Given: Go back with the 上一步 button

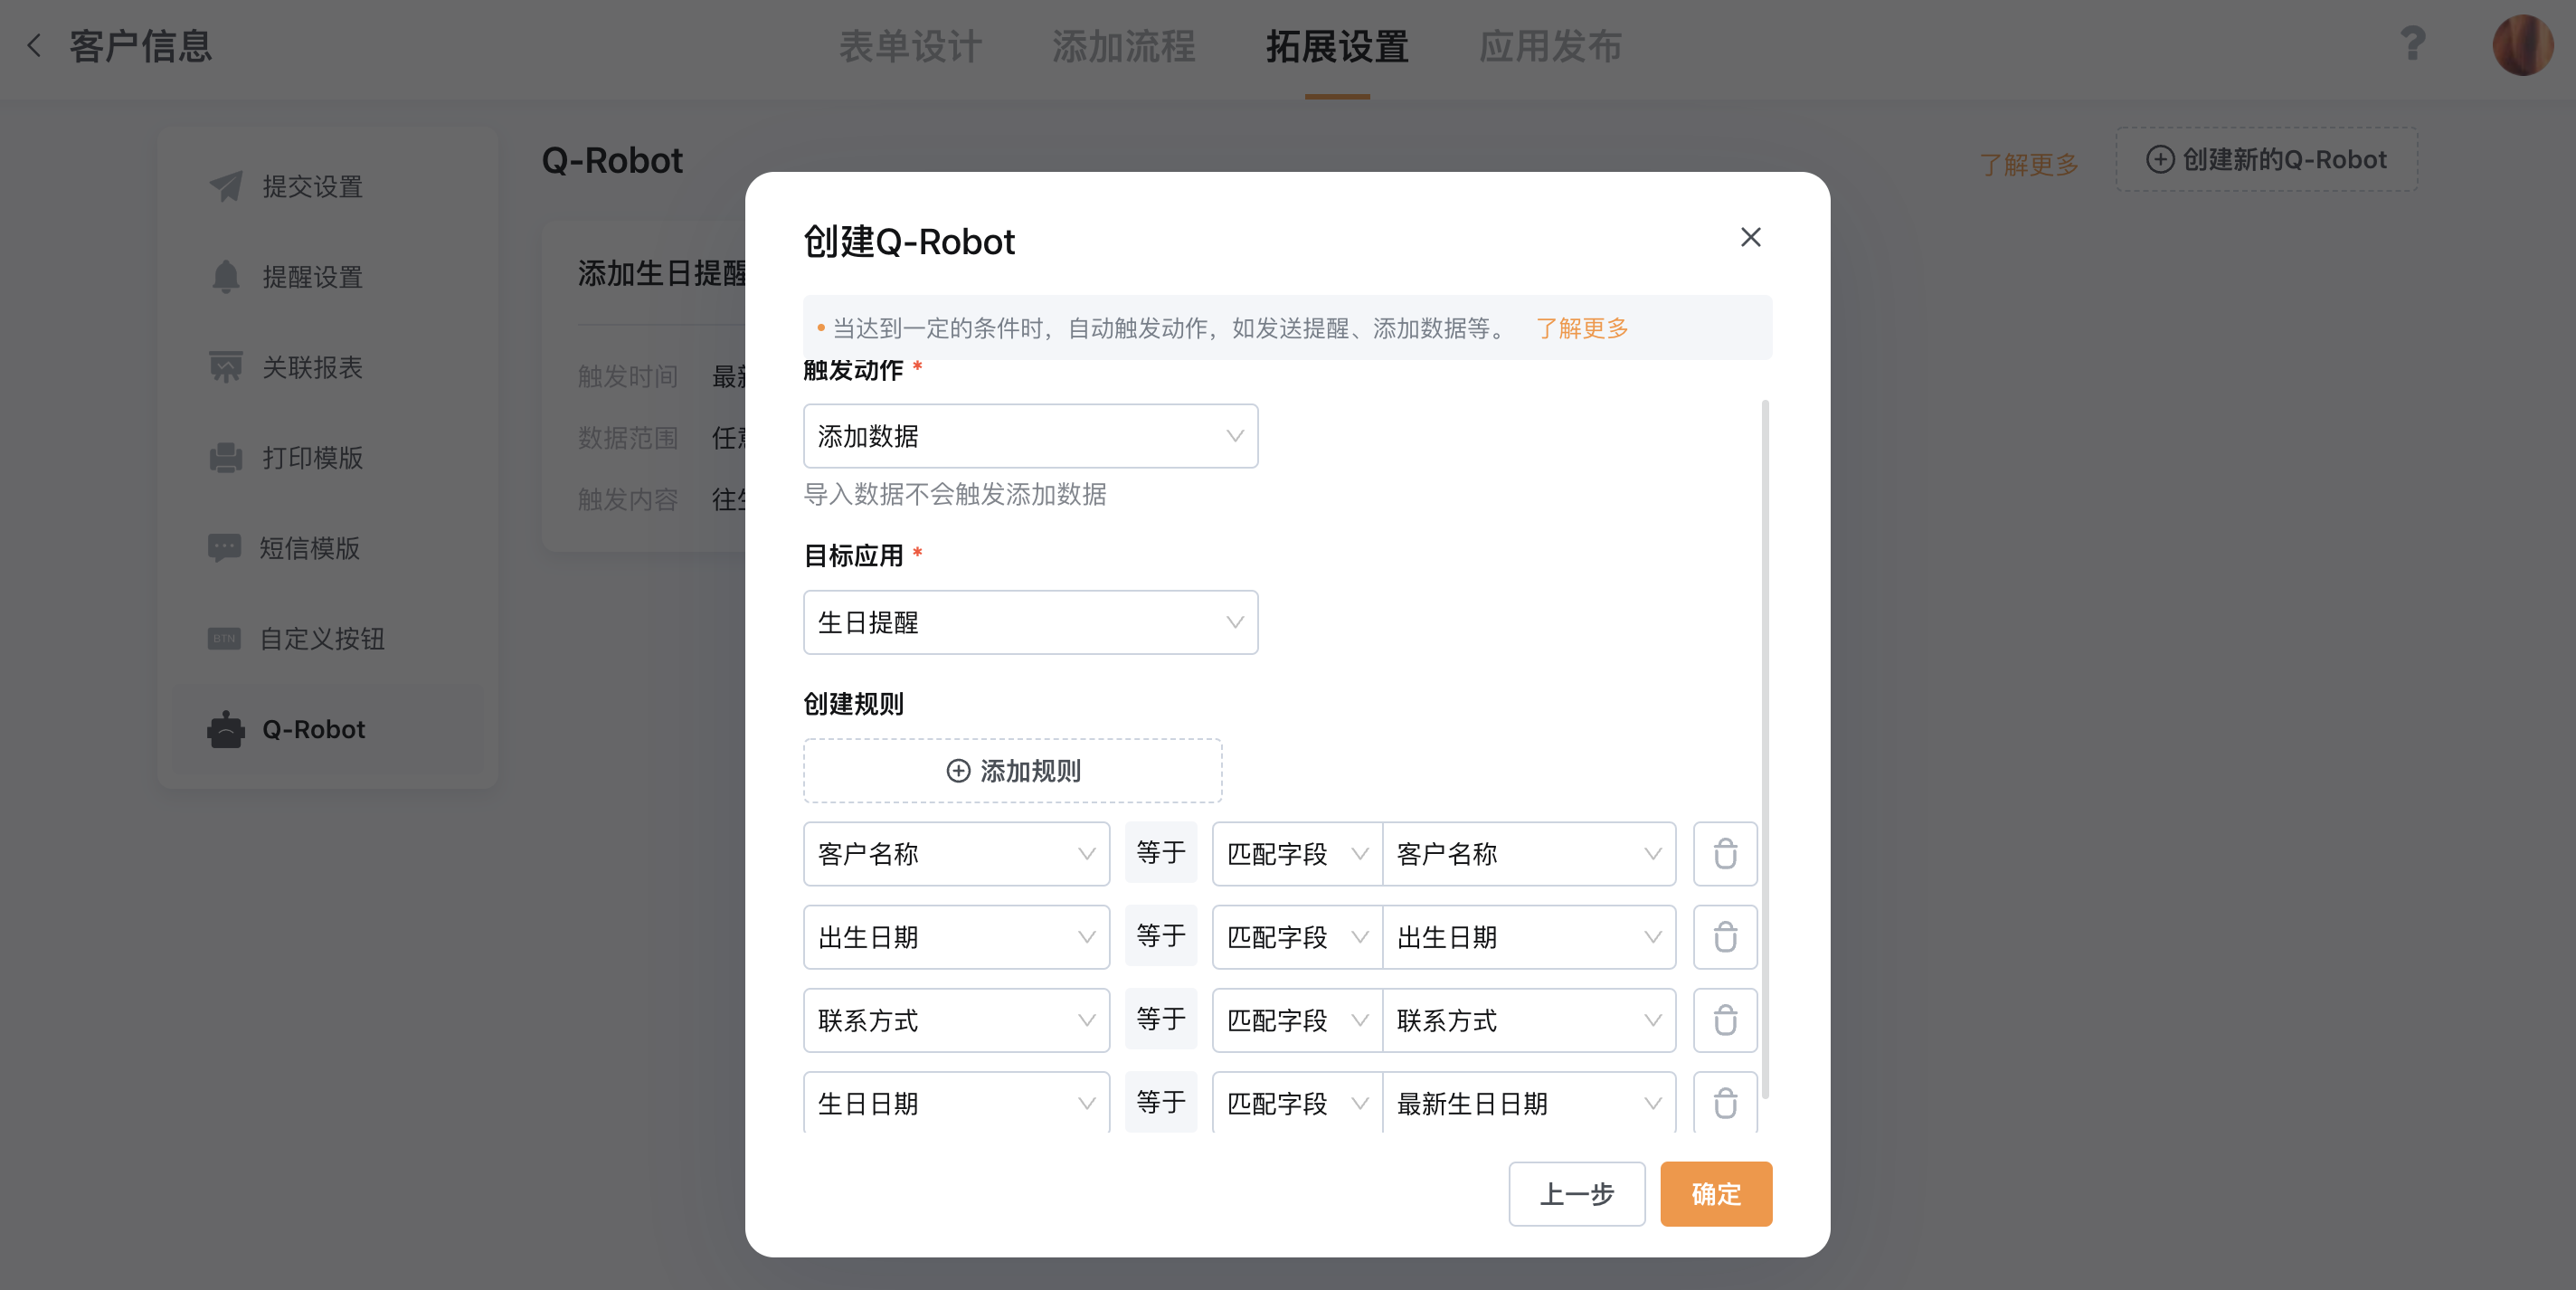Looking at the screenshot, I should tap(1577, 1194).
